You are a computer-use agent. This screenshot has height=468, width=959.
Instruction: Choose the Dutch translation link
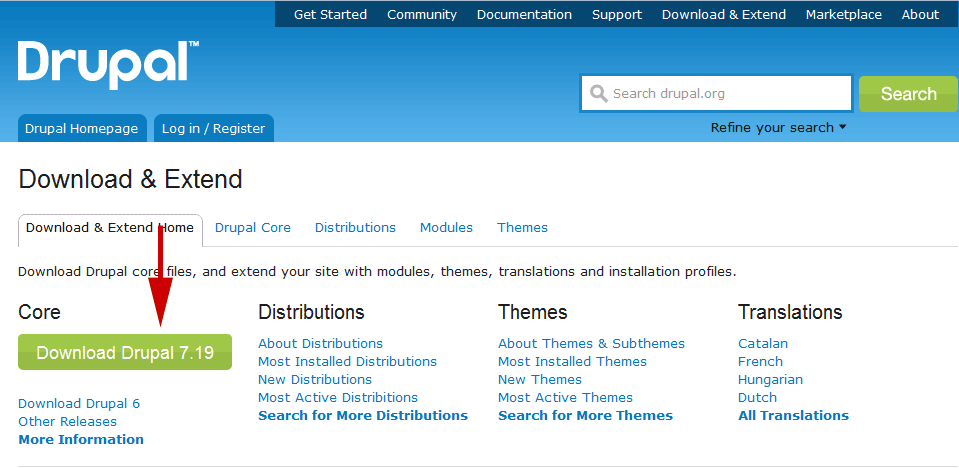(x=757, y=398)
